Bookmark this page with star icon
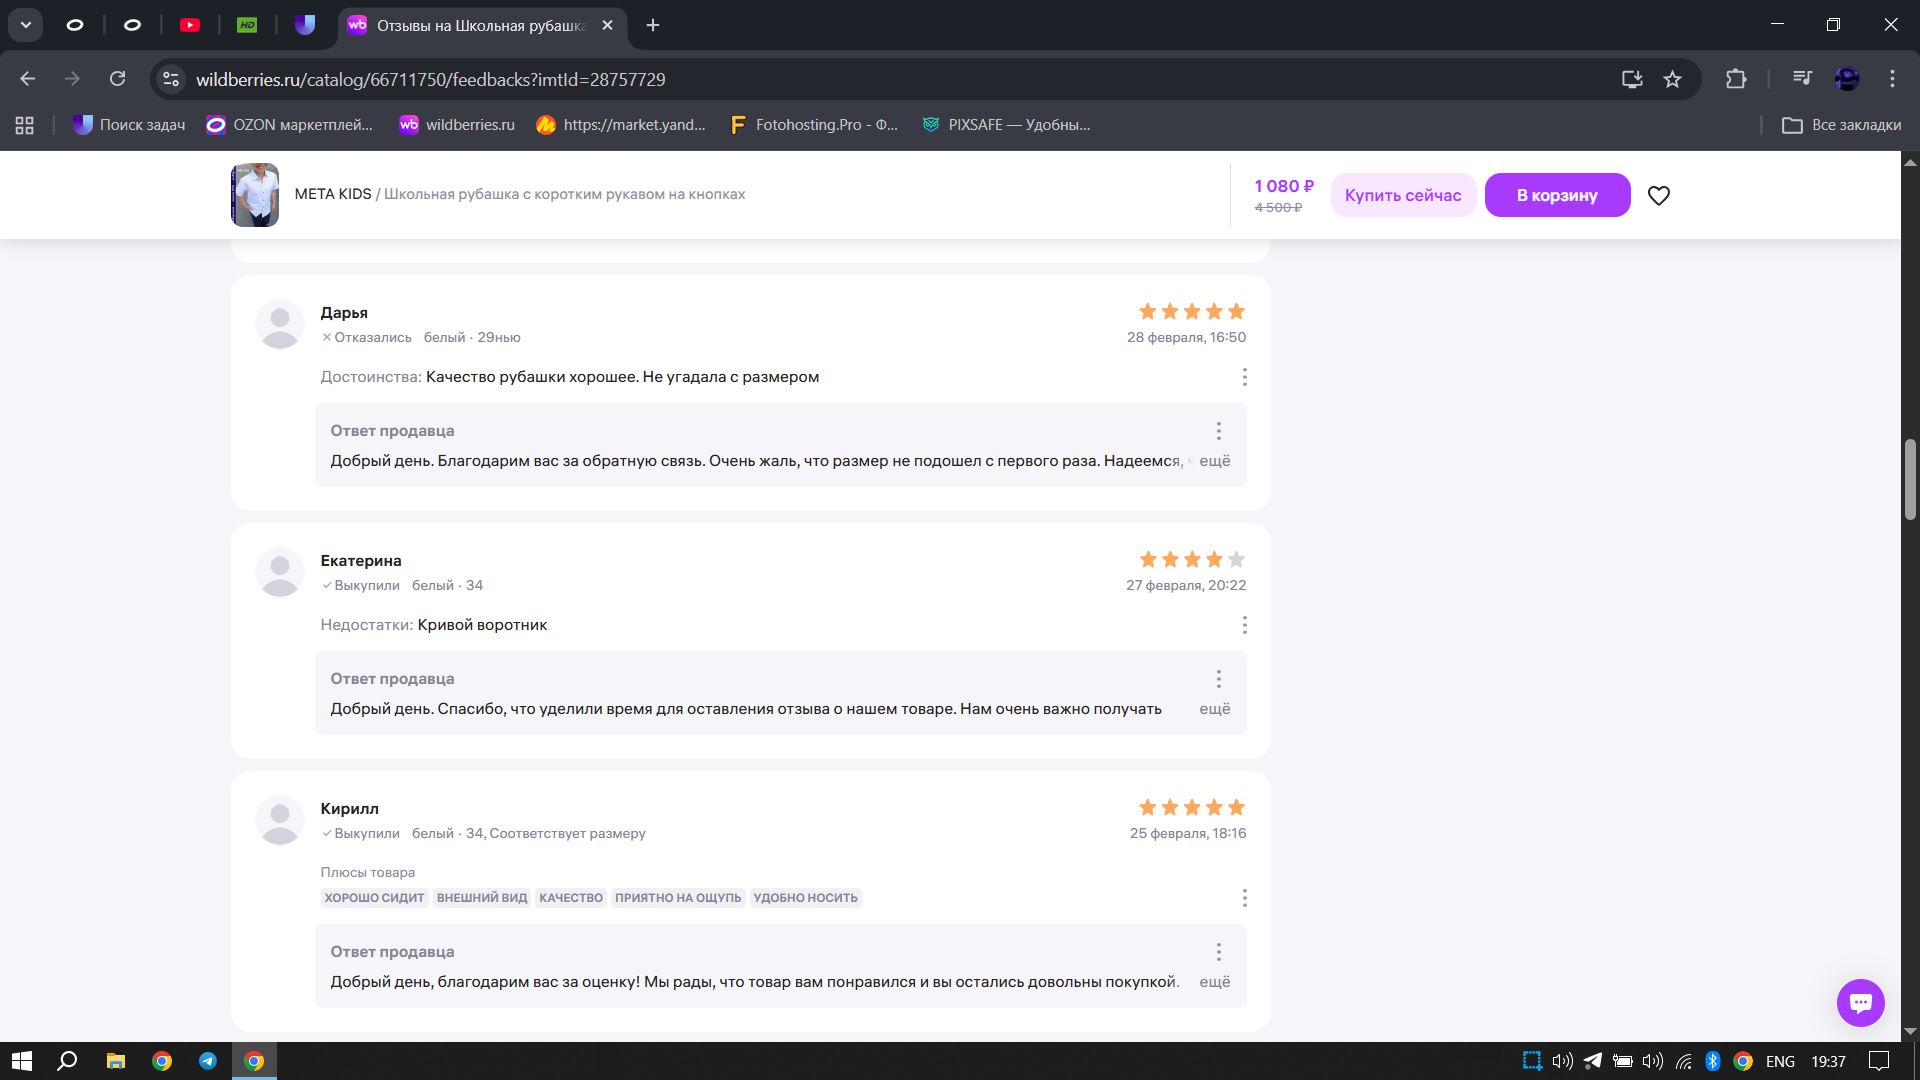Image resolution: width=1920 pixels, height=1080 pixels. 1672,79
